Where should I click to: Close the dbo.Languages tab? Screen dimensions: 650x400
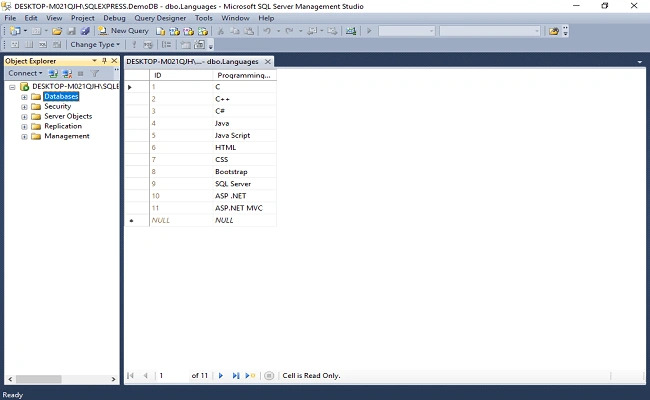pos(268,62)
